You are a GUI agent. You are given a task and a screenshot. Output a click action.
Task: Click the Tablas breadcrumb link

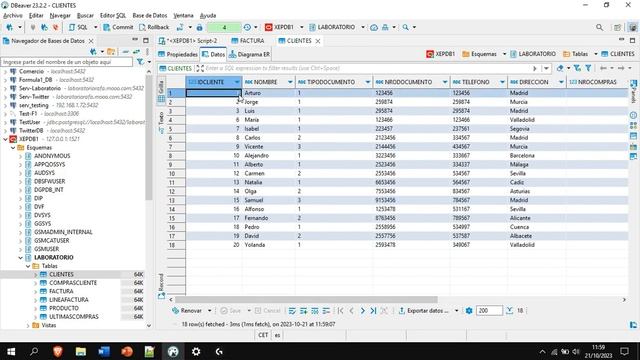click(x=576, y=54)
